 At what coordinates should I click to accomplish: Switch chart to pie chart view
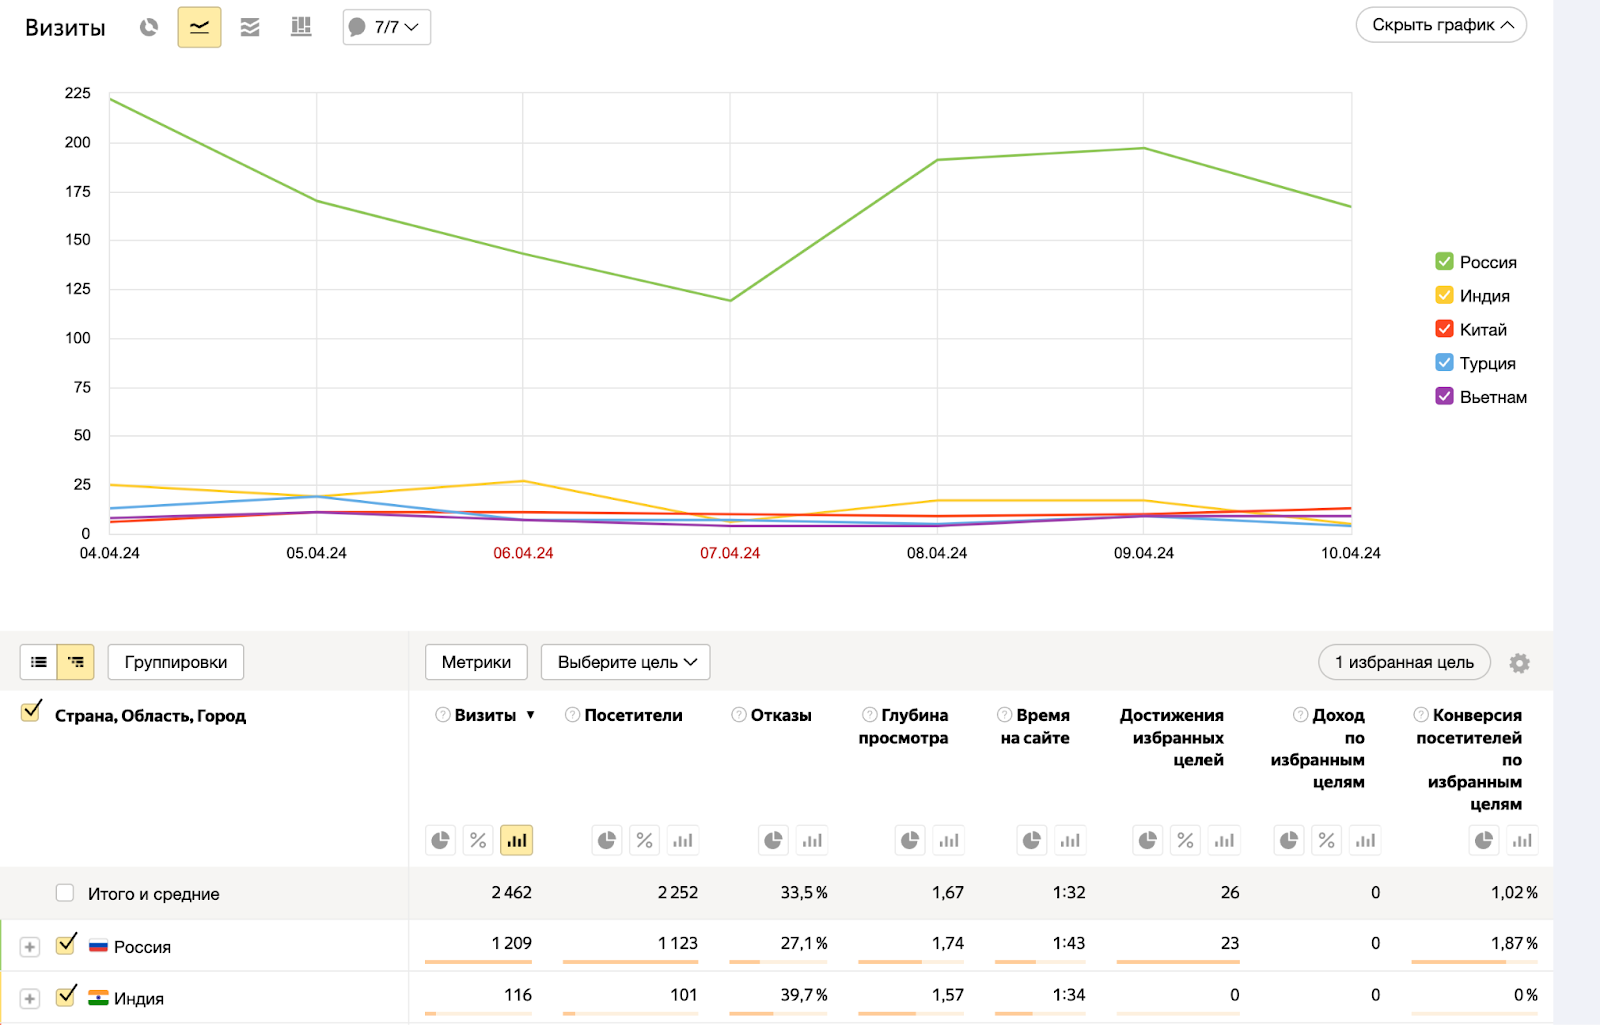click(x=149, y=27)
